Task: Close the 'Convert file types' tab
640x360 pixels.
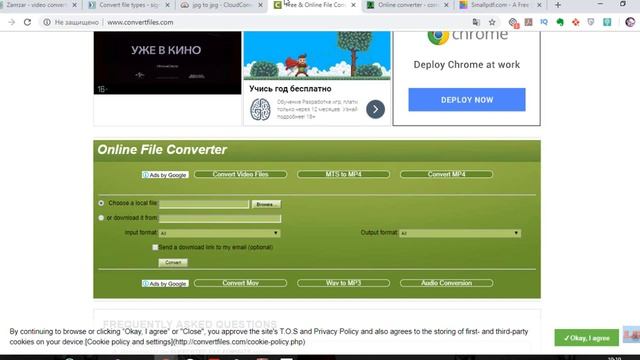Action: pyautogui.click(x=167, y=5)
